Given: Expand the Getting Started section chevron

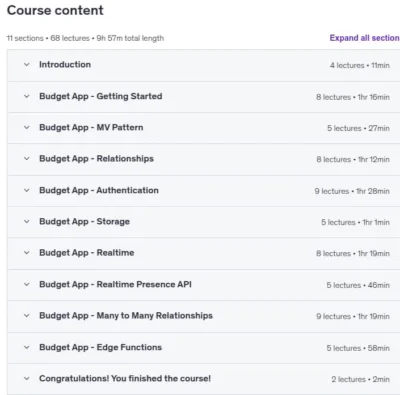Looking at the screenshot, I should 27,97.
